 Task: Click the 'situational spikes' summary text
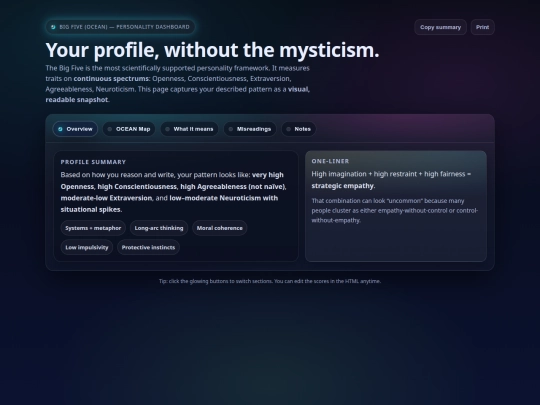pos(91,209)
